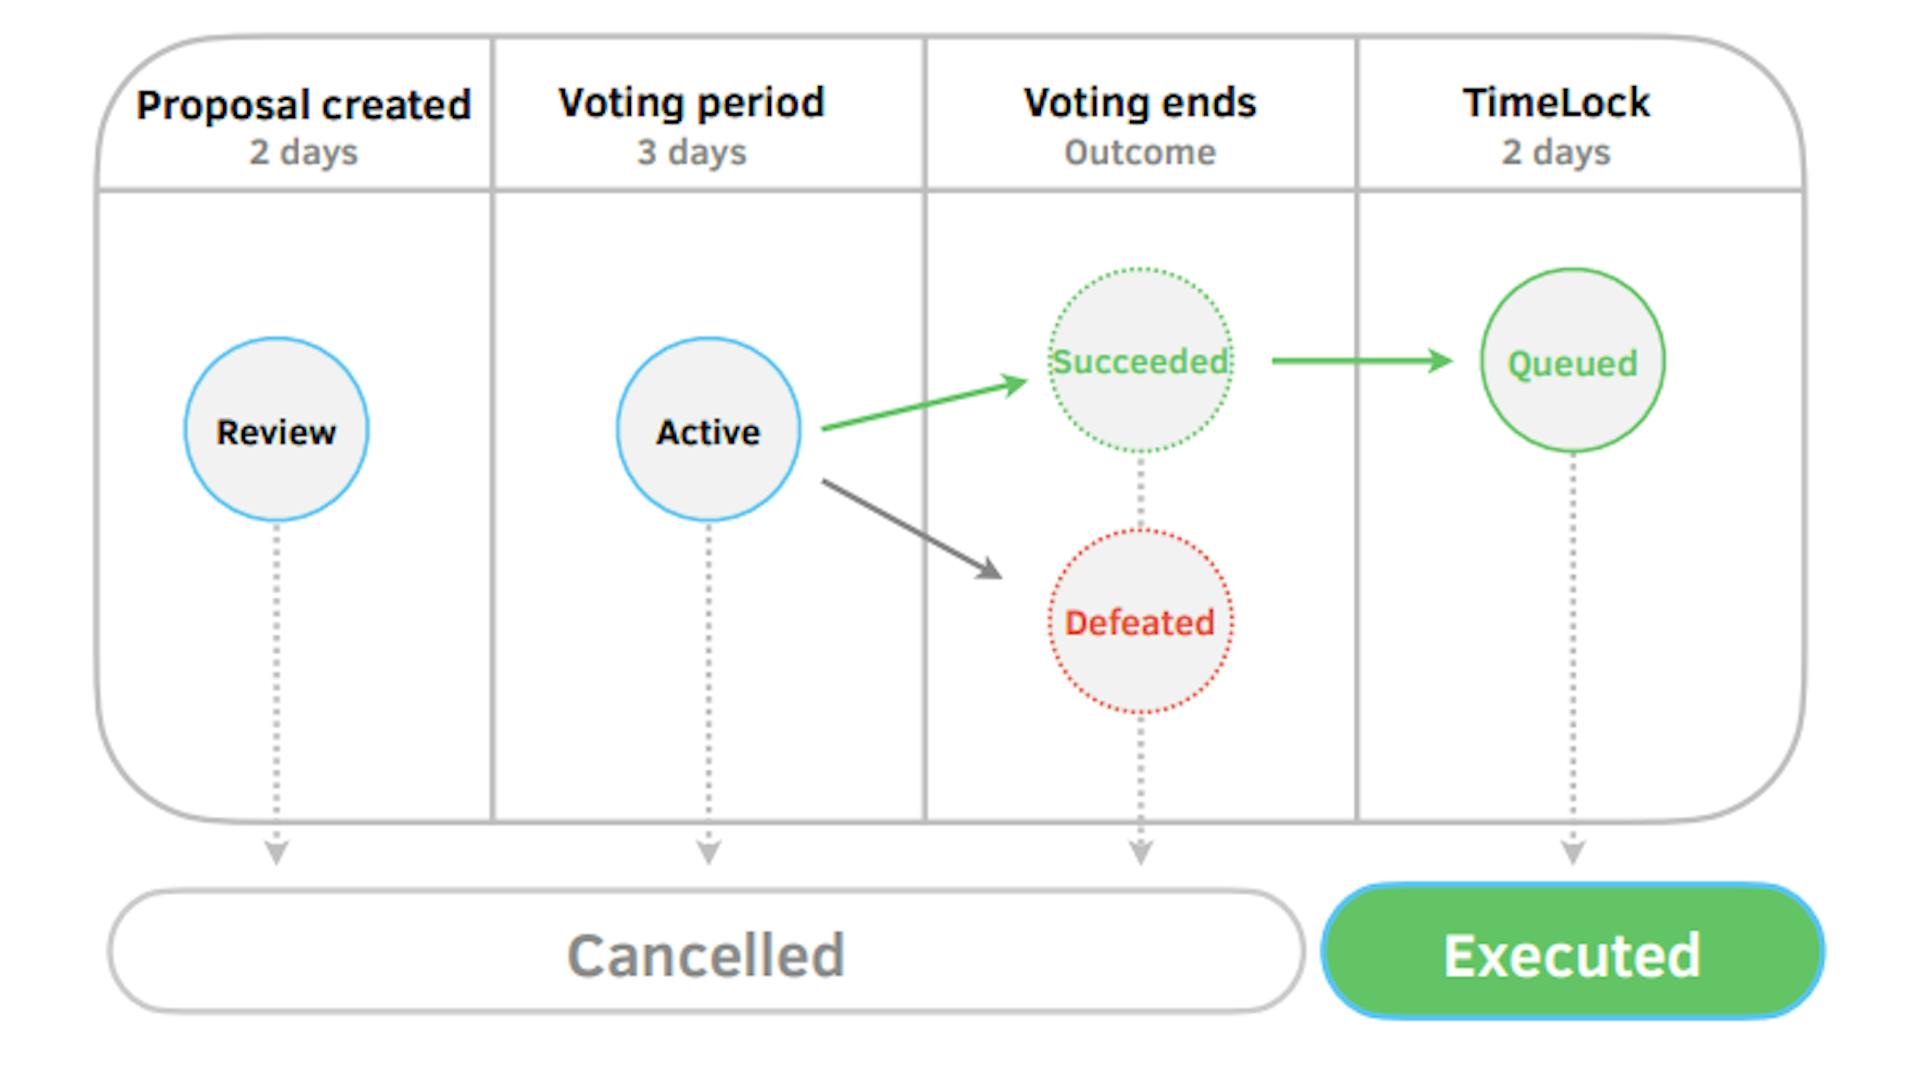Click the Review state circle
Viewport: 1920px width, 1082px height.
click(x=276, y=430)
